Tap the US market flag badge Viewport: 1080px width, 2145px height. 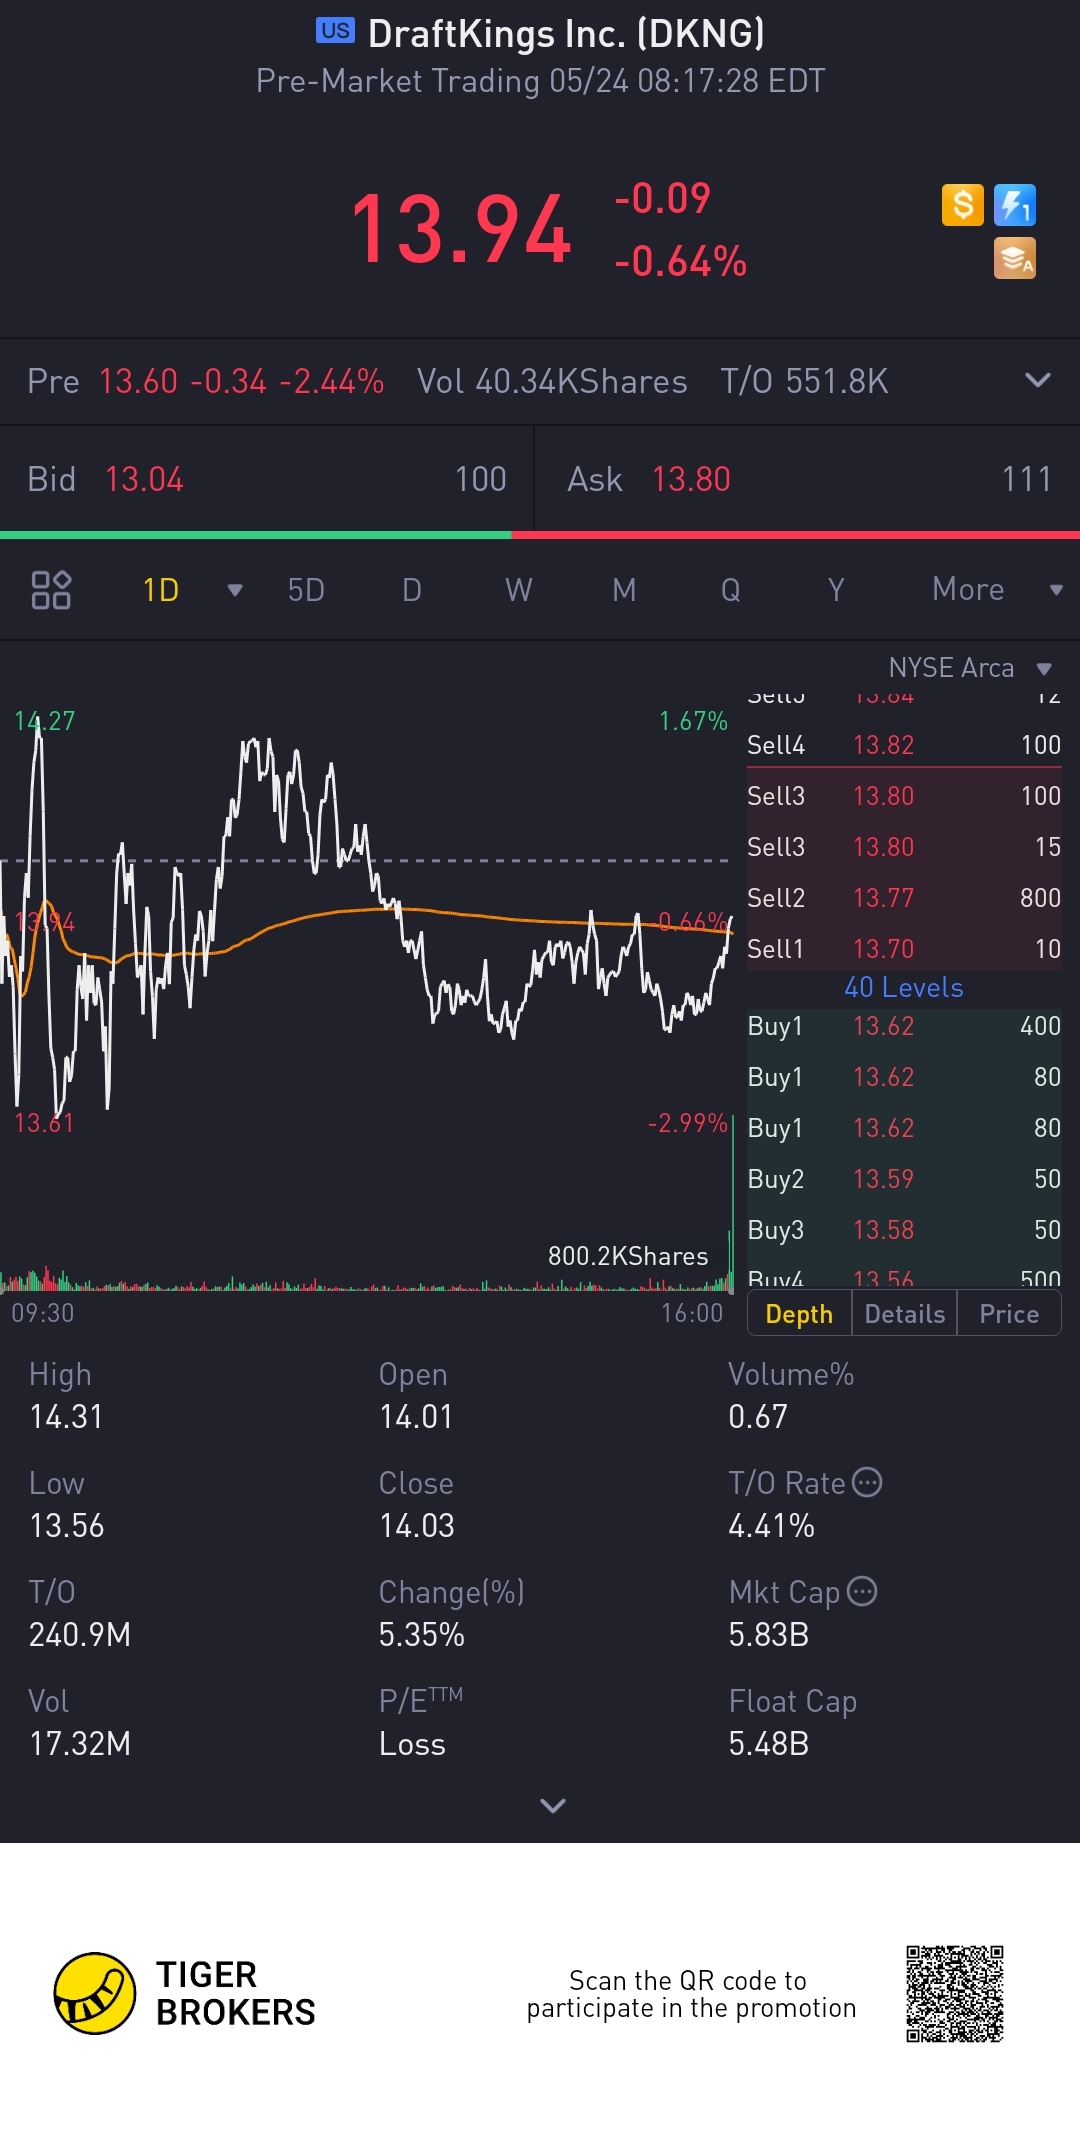pos(335,31)
